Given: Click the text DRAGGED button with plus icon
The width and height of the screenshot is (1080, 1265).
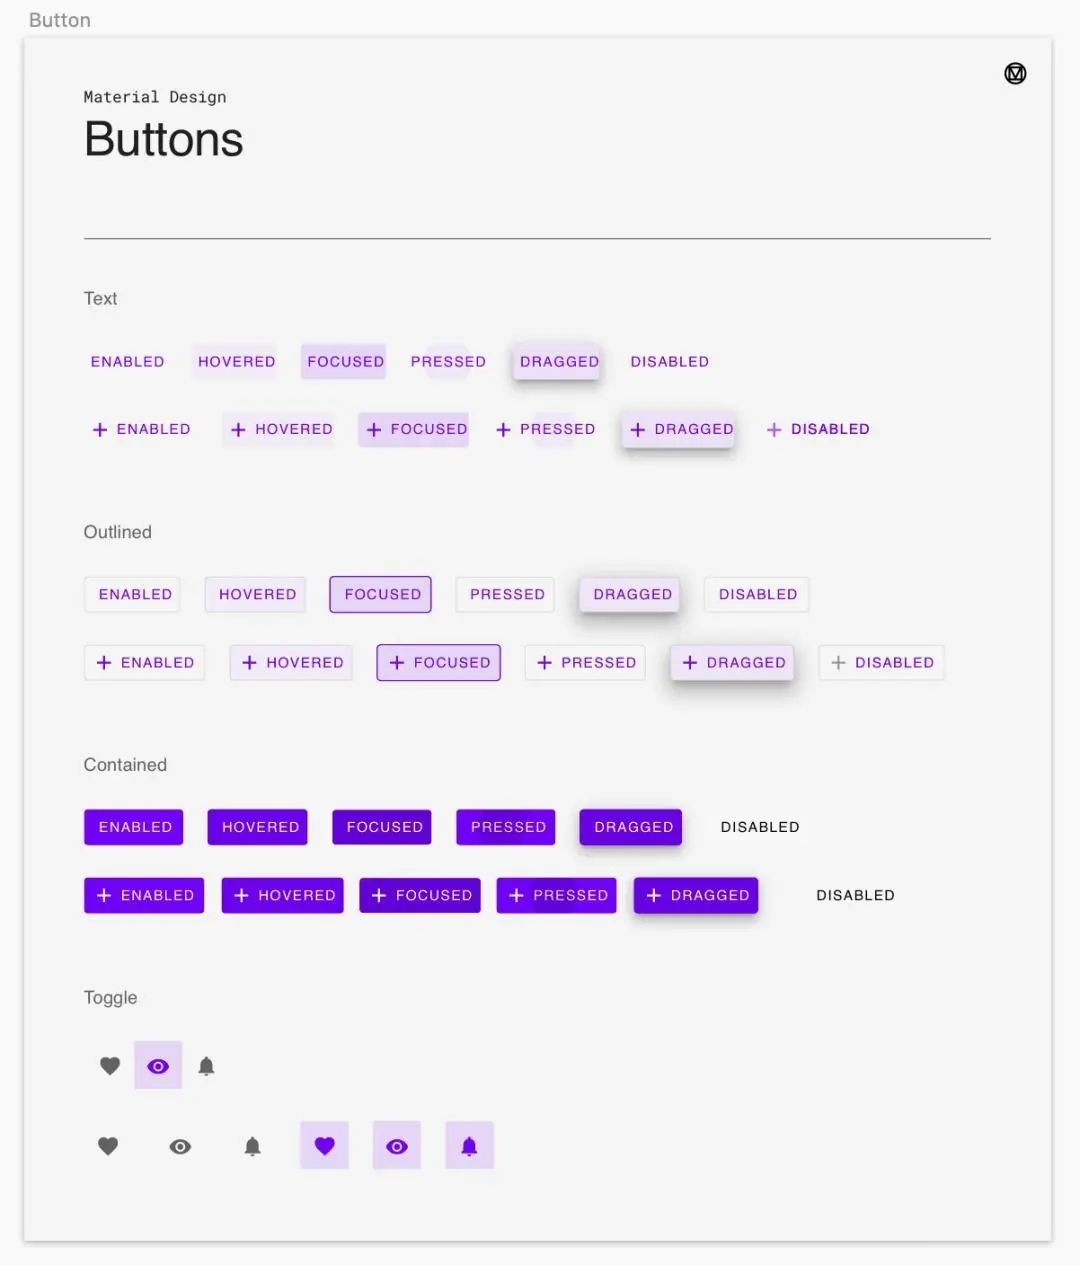Looking at the screenshot, I should pos(680,429).
